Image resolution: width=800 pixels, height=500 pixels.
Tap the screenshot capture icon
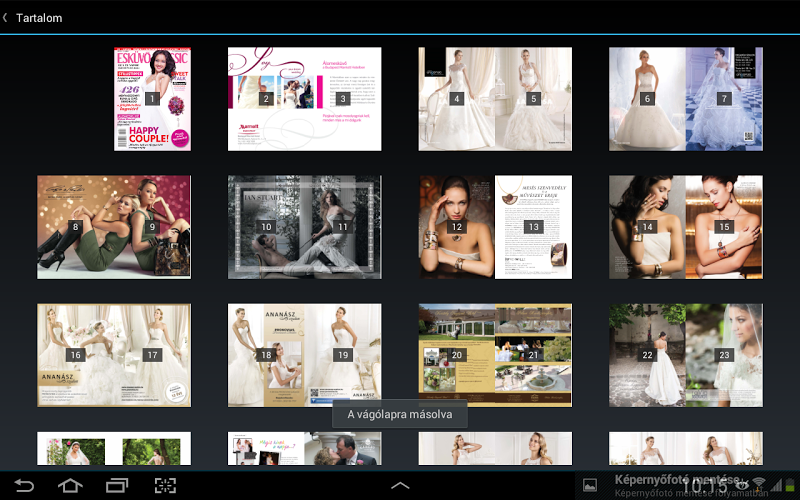click(x=165, y=486)
